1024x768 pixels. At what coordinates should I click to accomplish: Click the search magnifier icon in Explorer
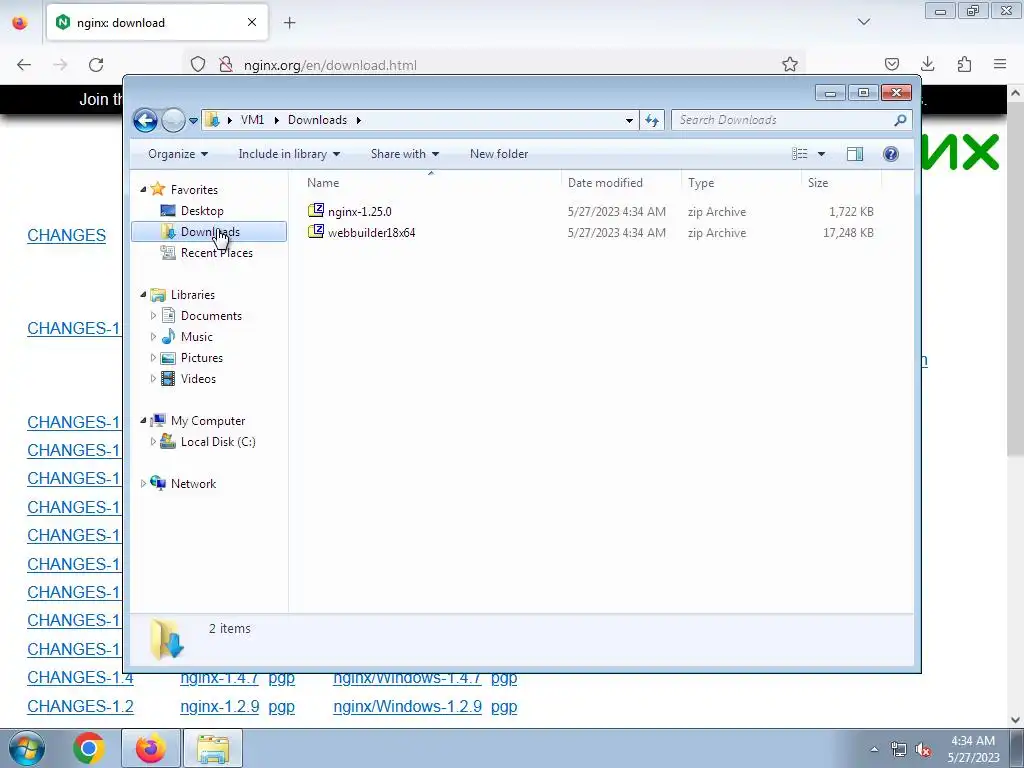click(900, 120)
